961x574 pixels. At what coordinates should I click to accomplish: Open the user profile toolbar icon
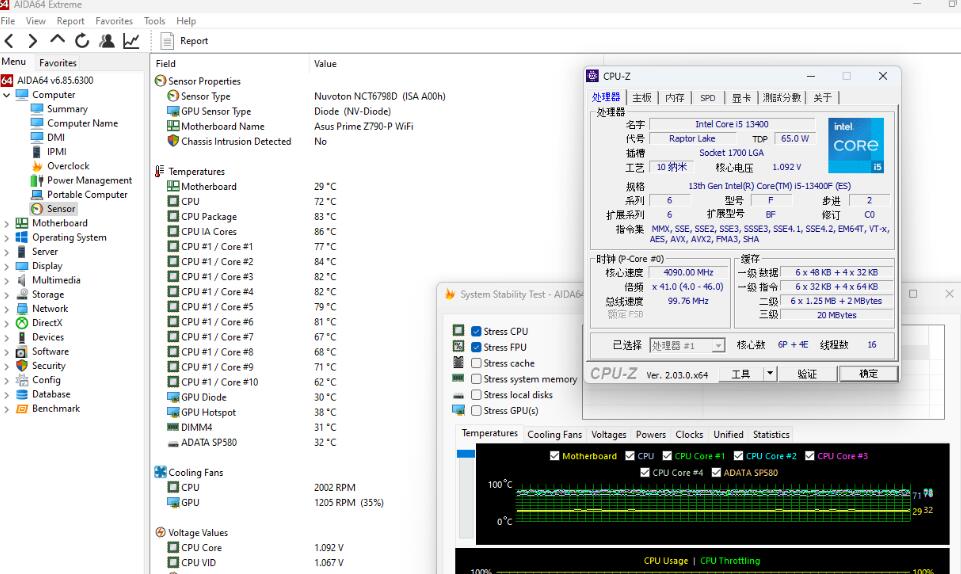[x=107, y=41]
